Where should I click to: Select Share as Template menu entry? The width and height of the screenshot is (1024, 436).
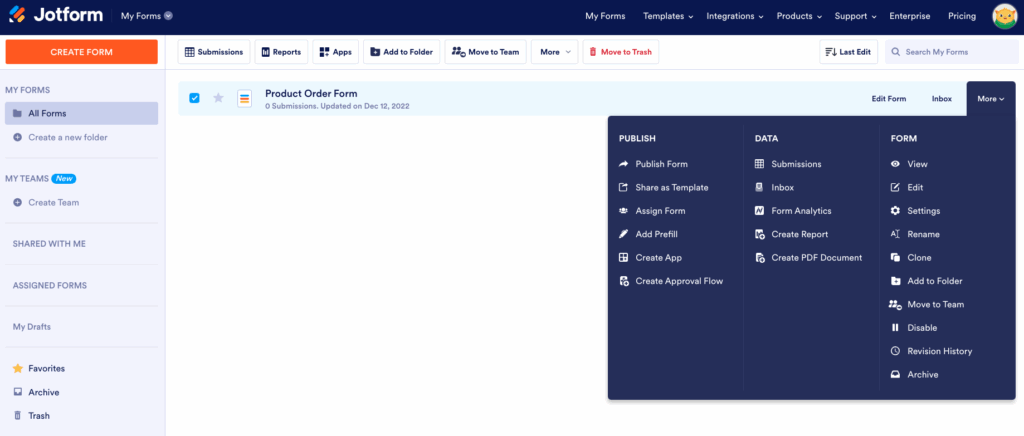(x=671, y=188)
